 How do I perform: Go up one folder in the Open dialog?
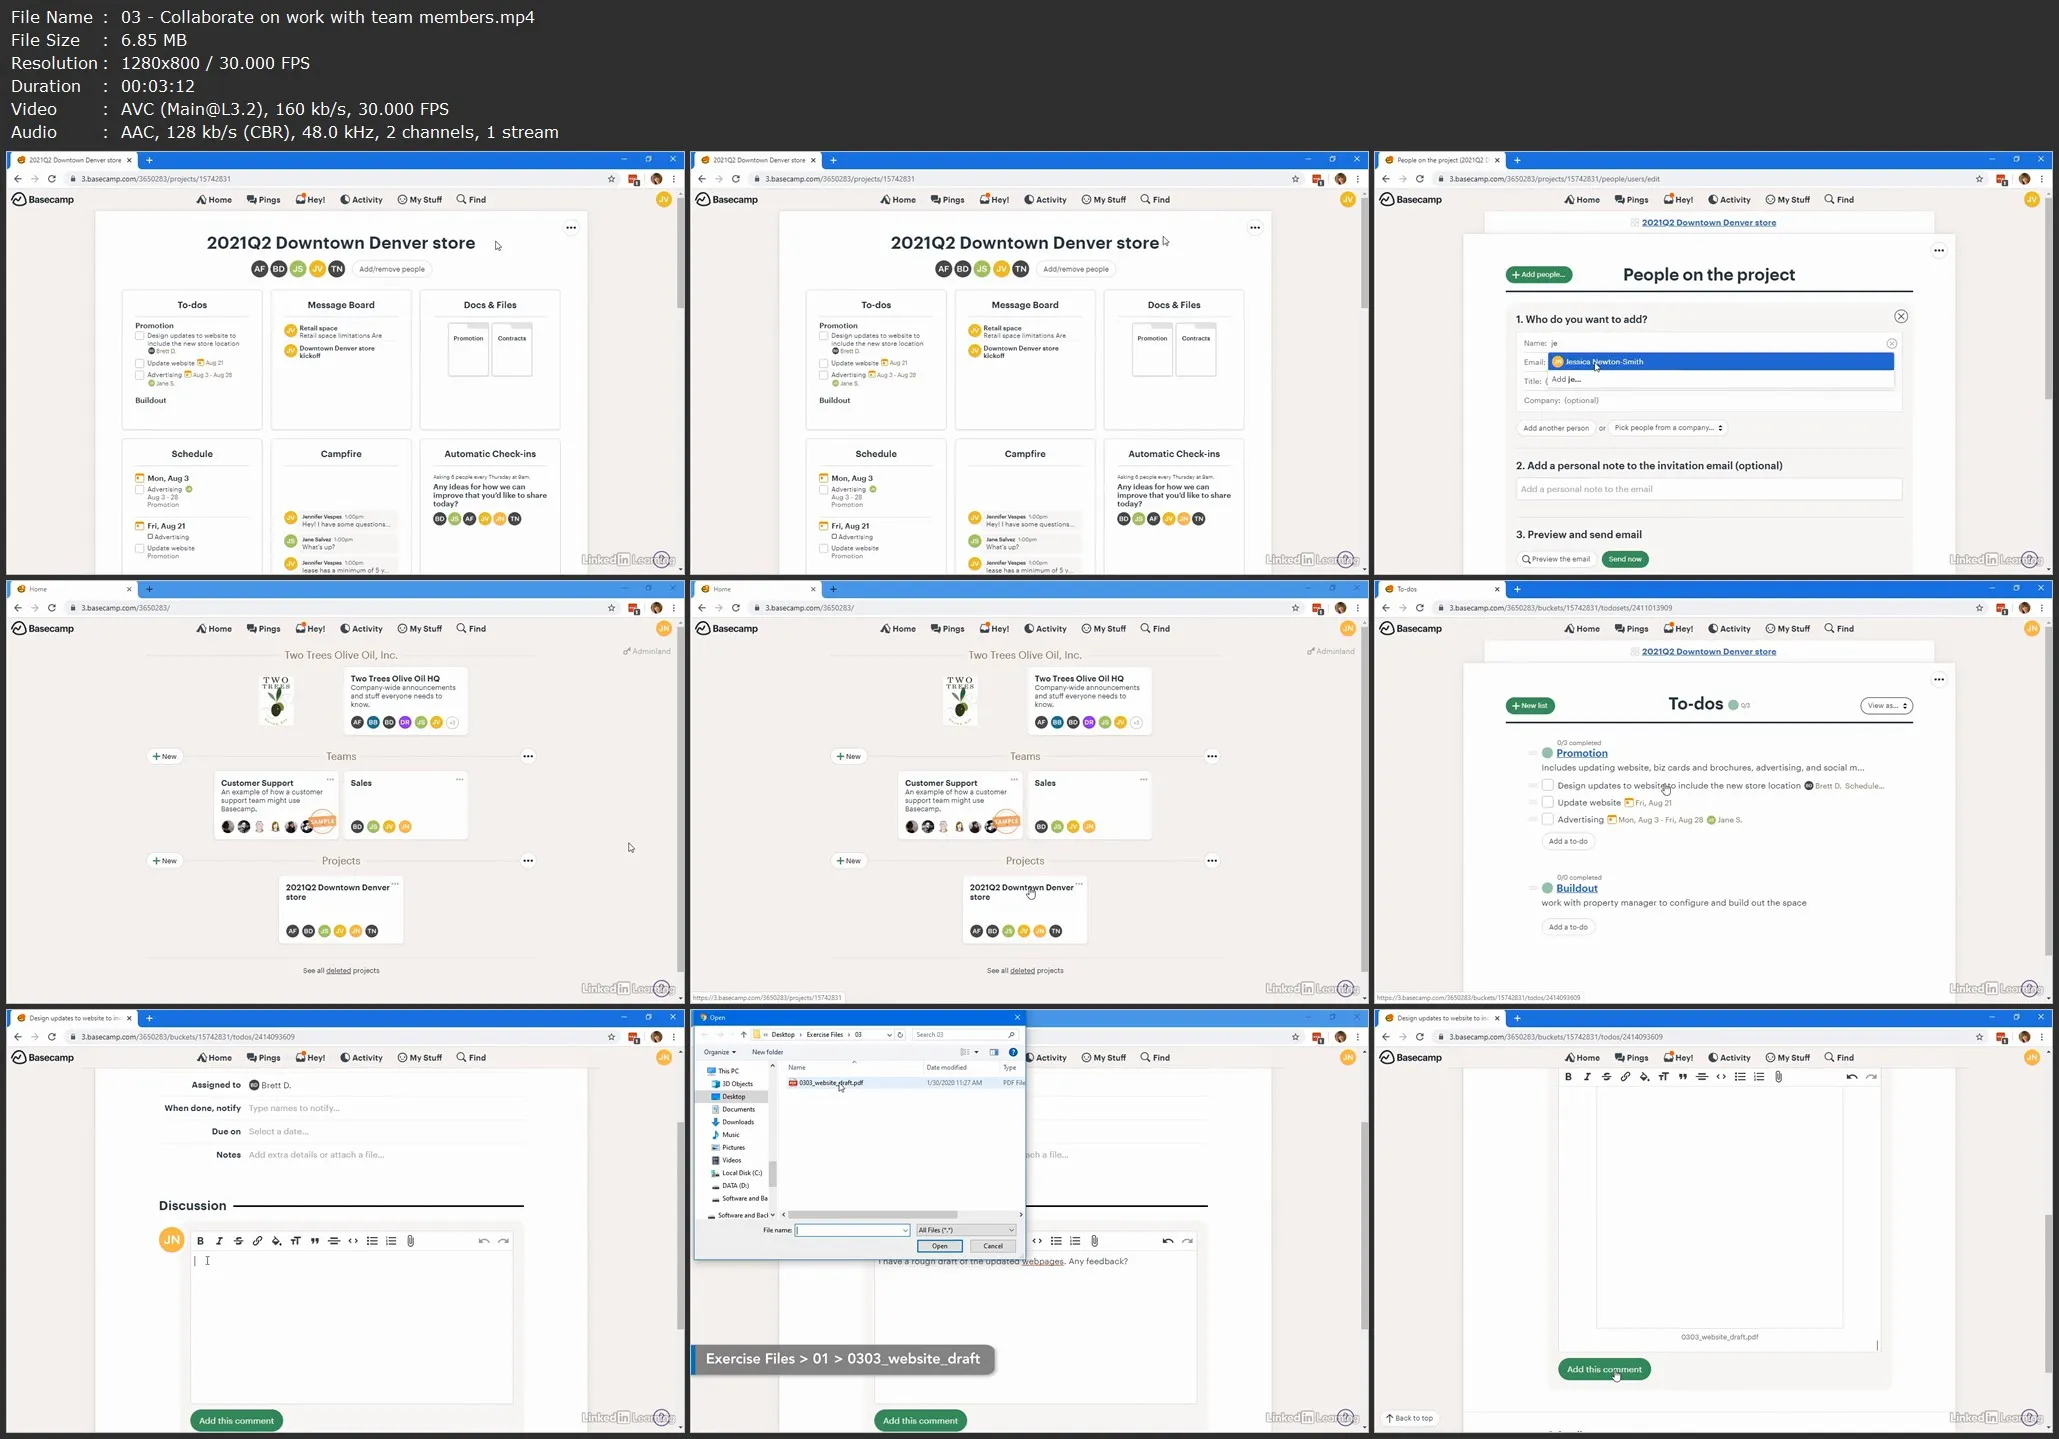tap(743, 1035)
